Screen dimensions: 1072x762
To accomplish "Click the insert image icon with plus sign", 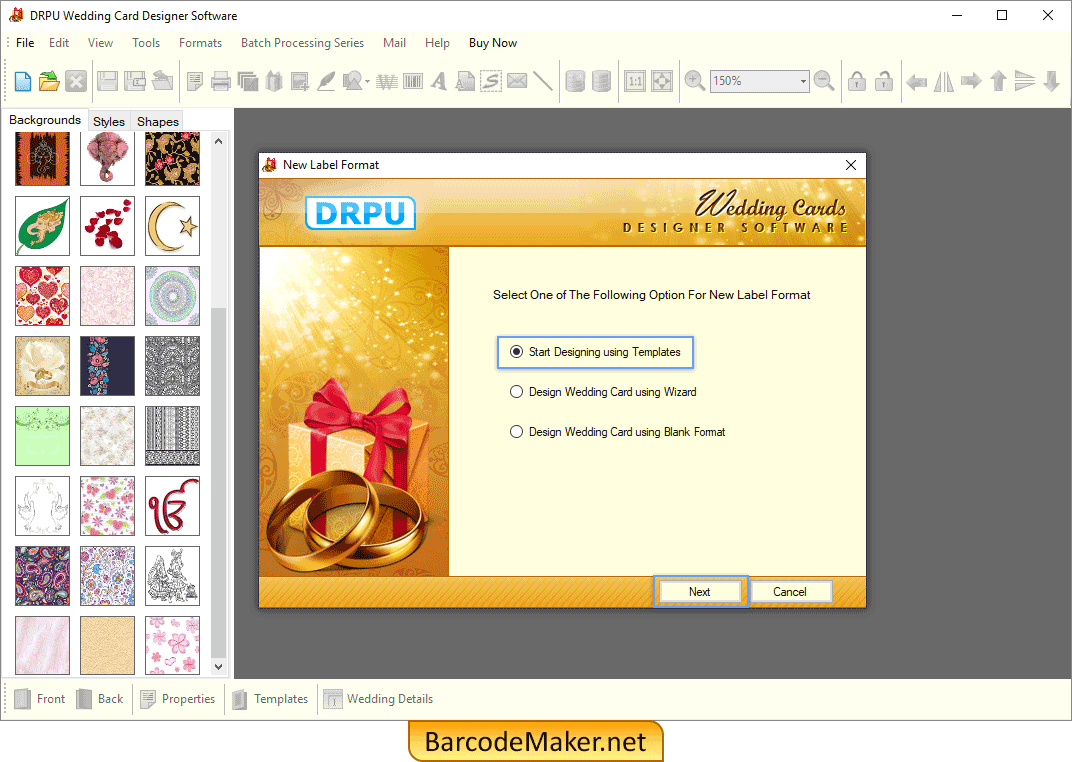I will pyautogui.click(x=299, y=81).
